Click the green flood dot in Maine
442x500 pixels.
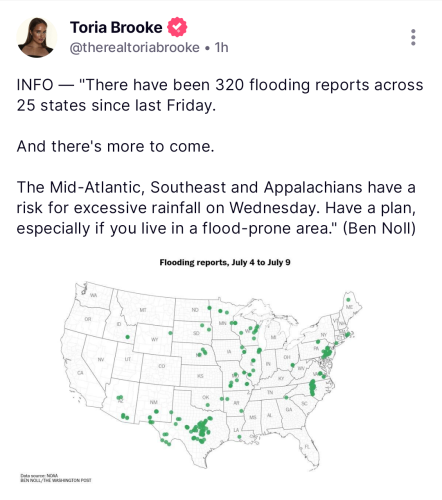pyautogui.click(x=348, y=300)
